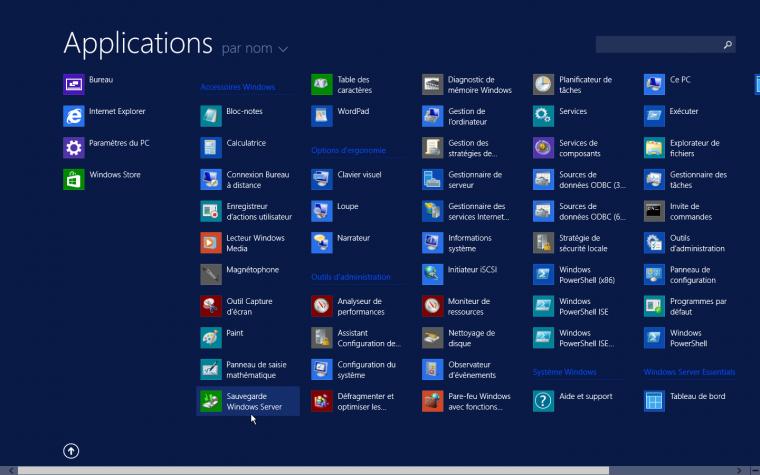
Task: Click the search magnifier button
Action: [x=728, y=45]
